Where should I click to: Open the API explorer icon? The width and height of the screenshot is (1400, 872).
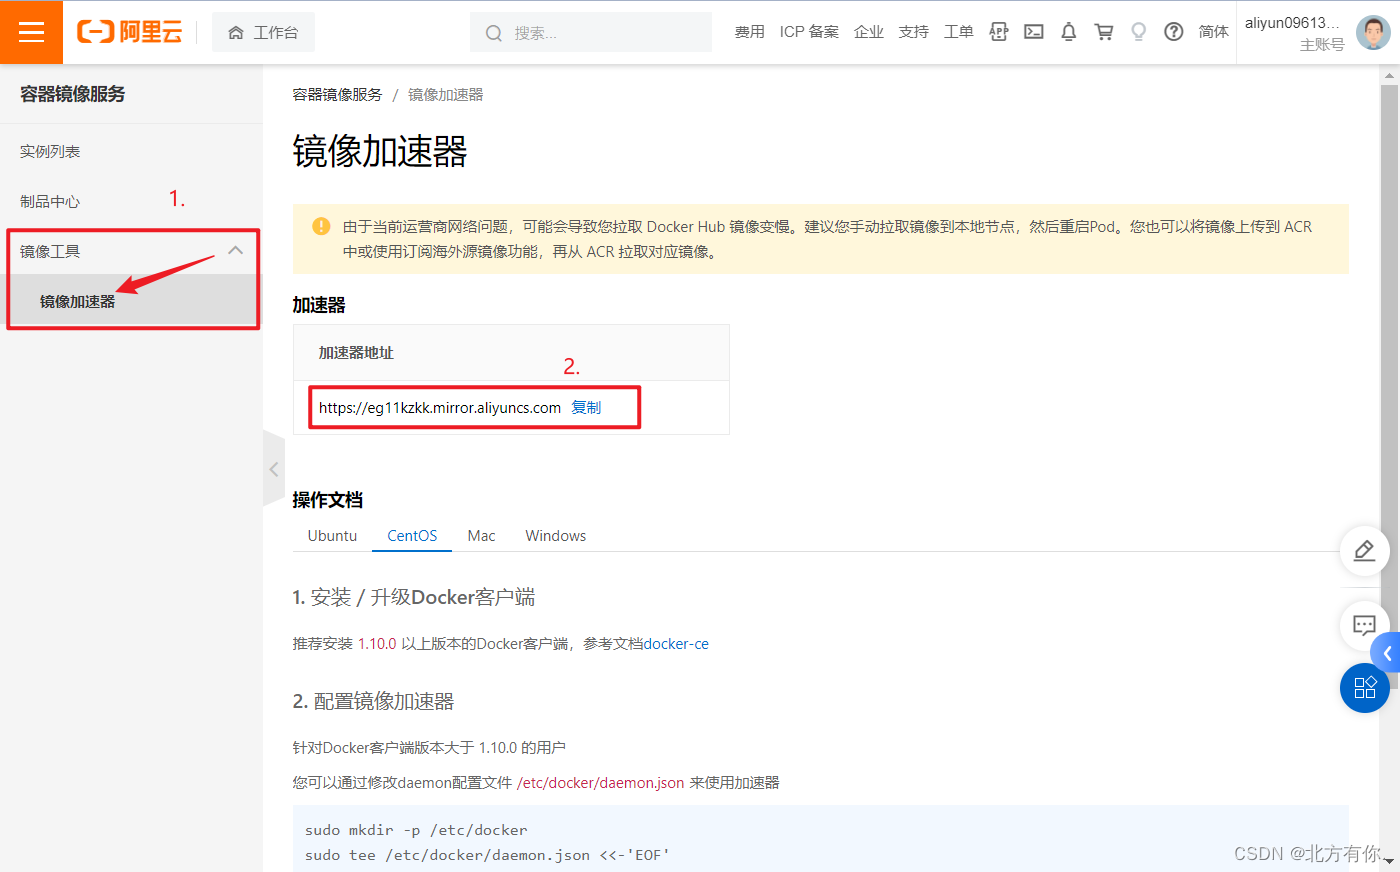pyautogui.click(x=999, y=32)
